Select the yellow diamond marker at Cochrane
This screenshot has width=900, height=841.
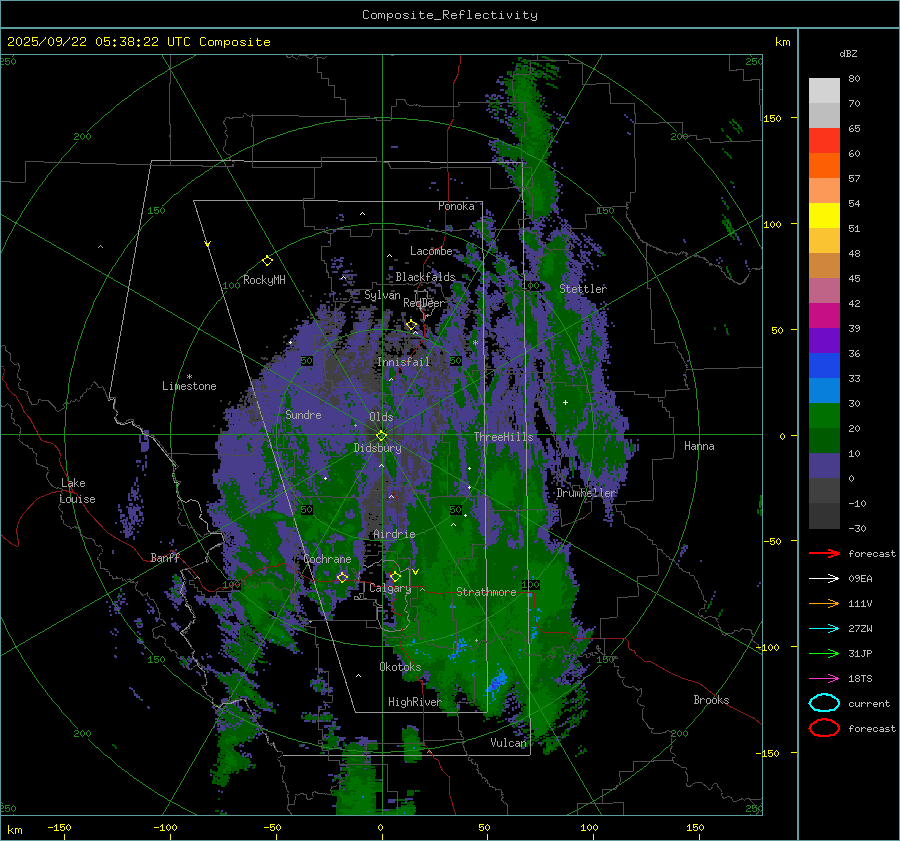(x=342, y=577)
